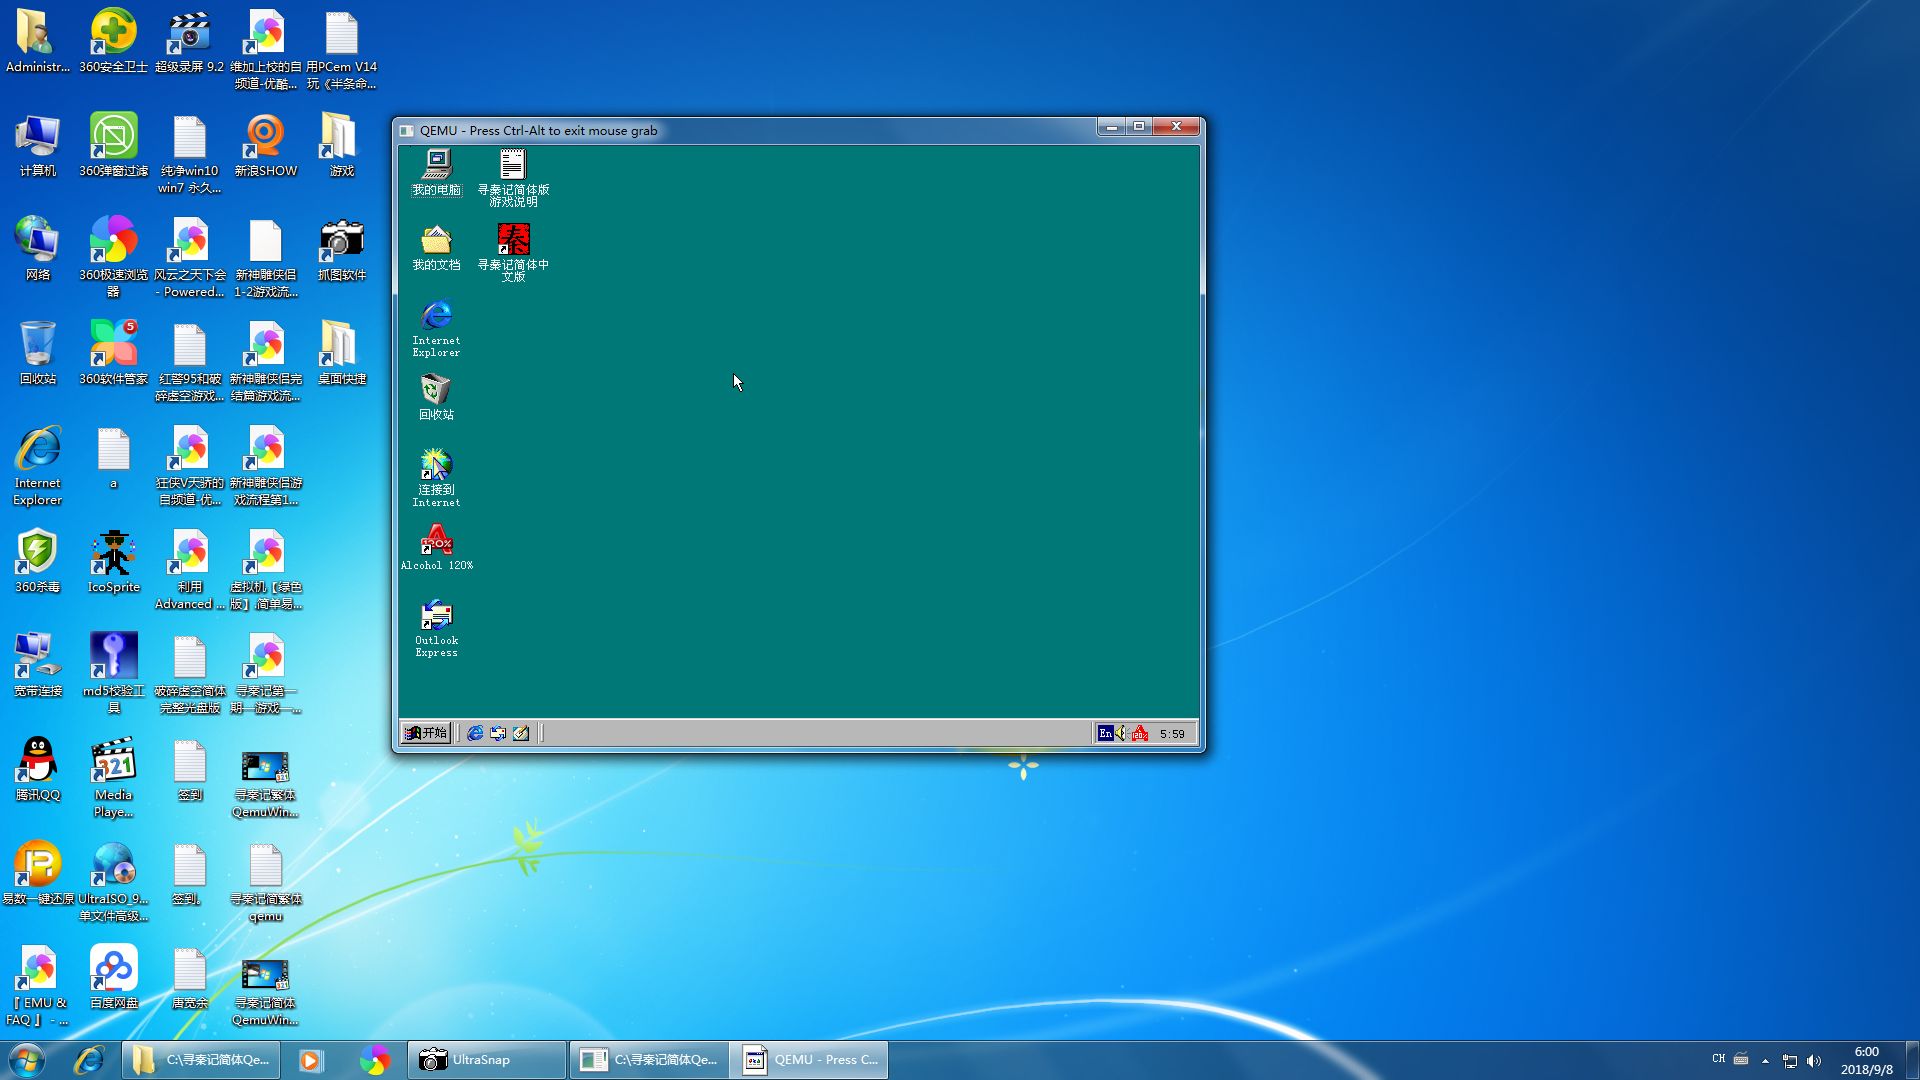Click Alcohol 120% tray icon in guest
Screen dimensions: 1920x1080
coord(1139,733)
